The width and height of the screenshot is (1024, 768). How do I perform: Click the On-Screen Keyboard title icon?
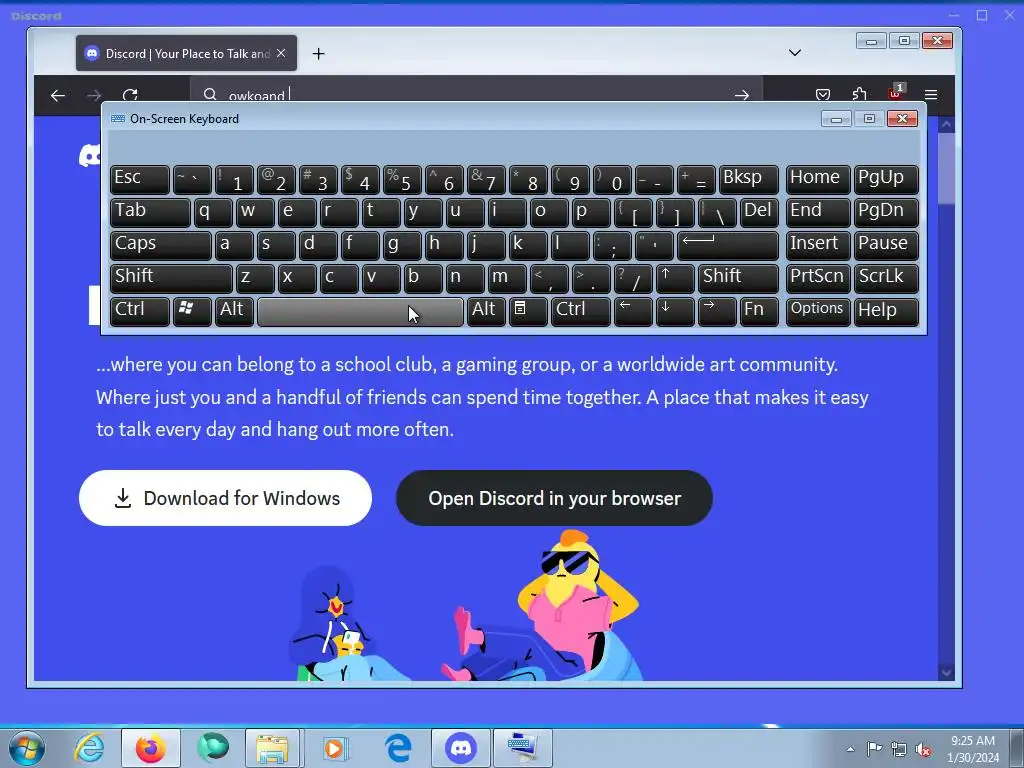coord(118,119)
